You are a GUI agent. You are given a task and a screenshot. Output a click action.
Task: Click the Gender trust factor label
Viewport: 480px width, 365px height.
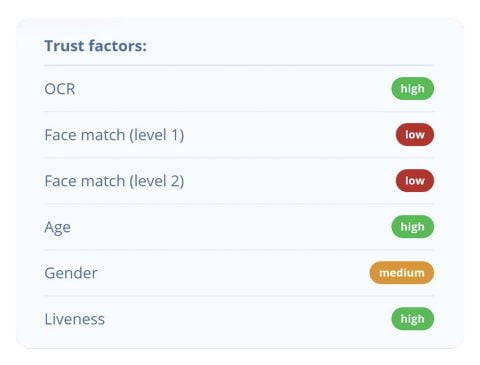tap(71, 273)
